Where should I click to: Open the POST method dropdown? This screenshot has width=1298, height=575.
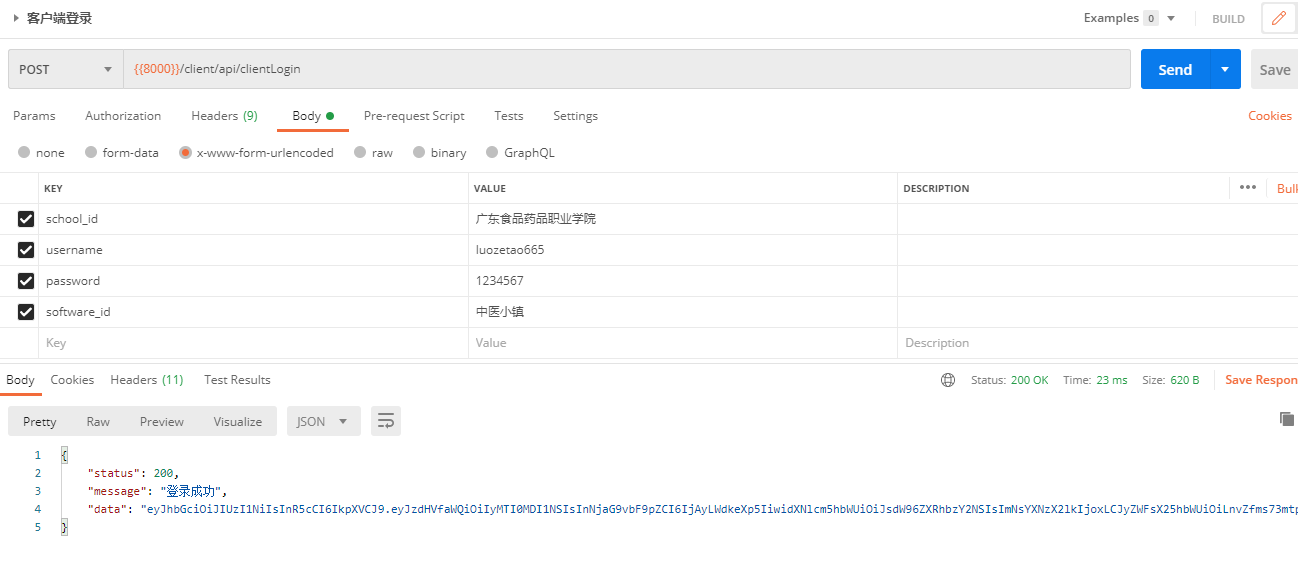(65, 70)
